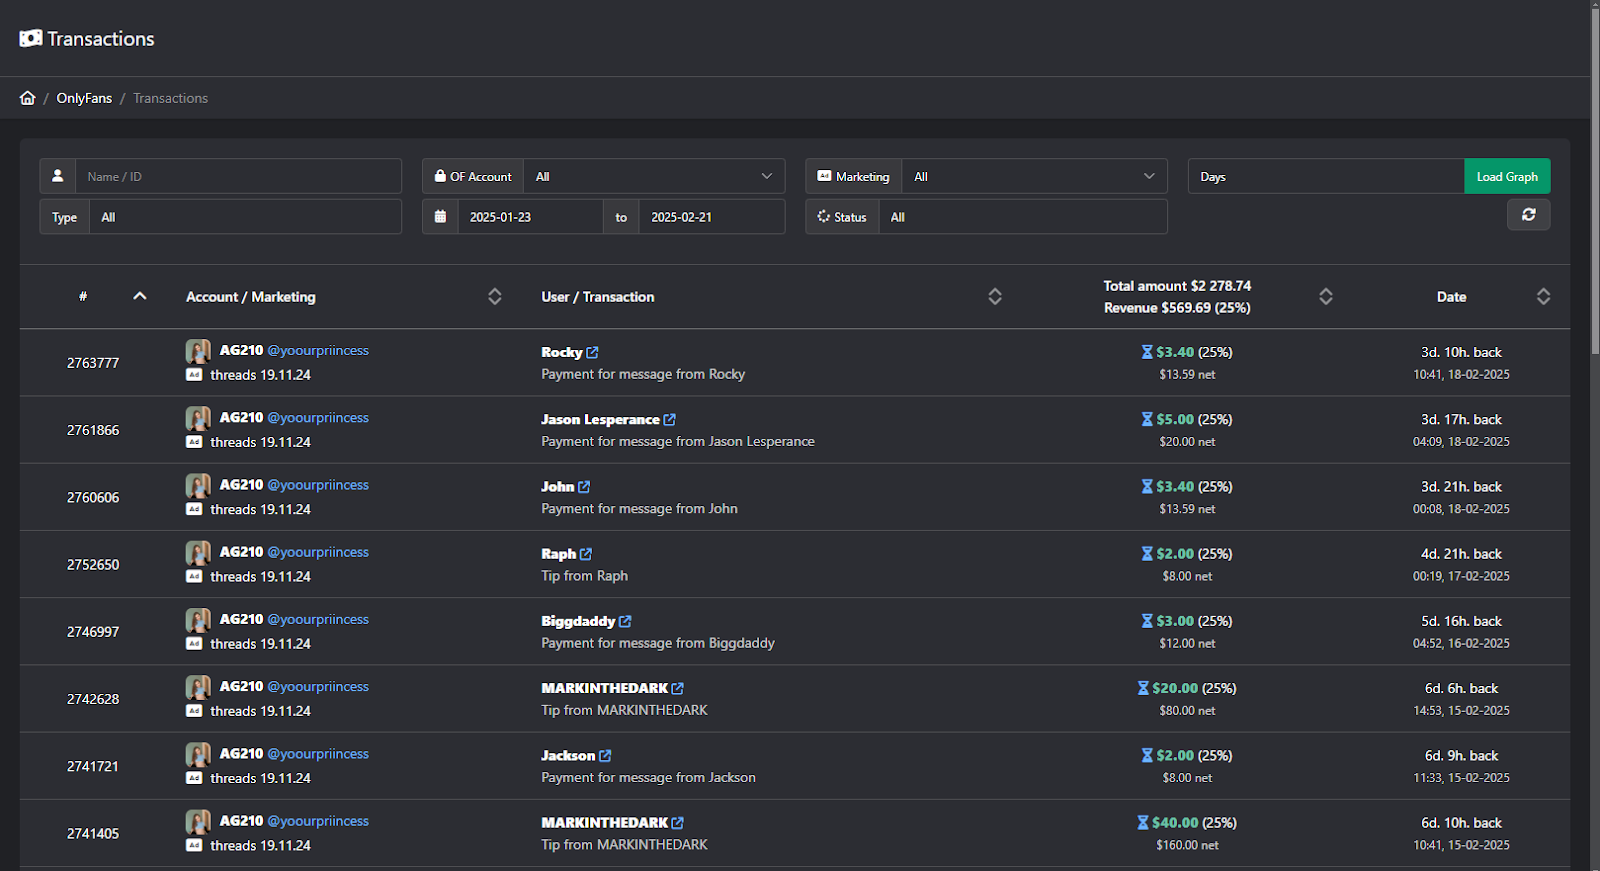Expand the OF Account dropdown

tap(654, 176)
